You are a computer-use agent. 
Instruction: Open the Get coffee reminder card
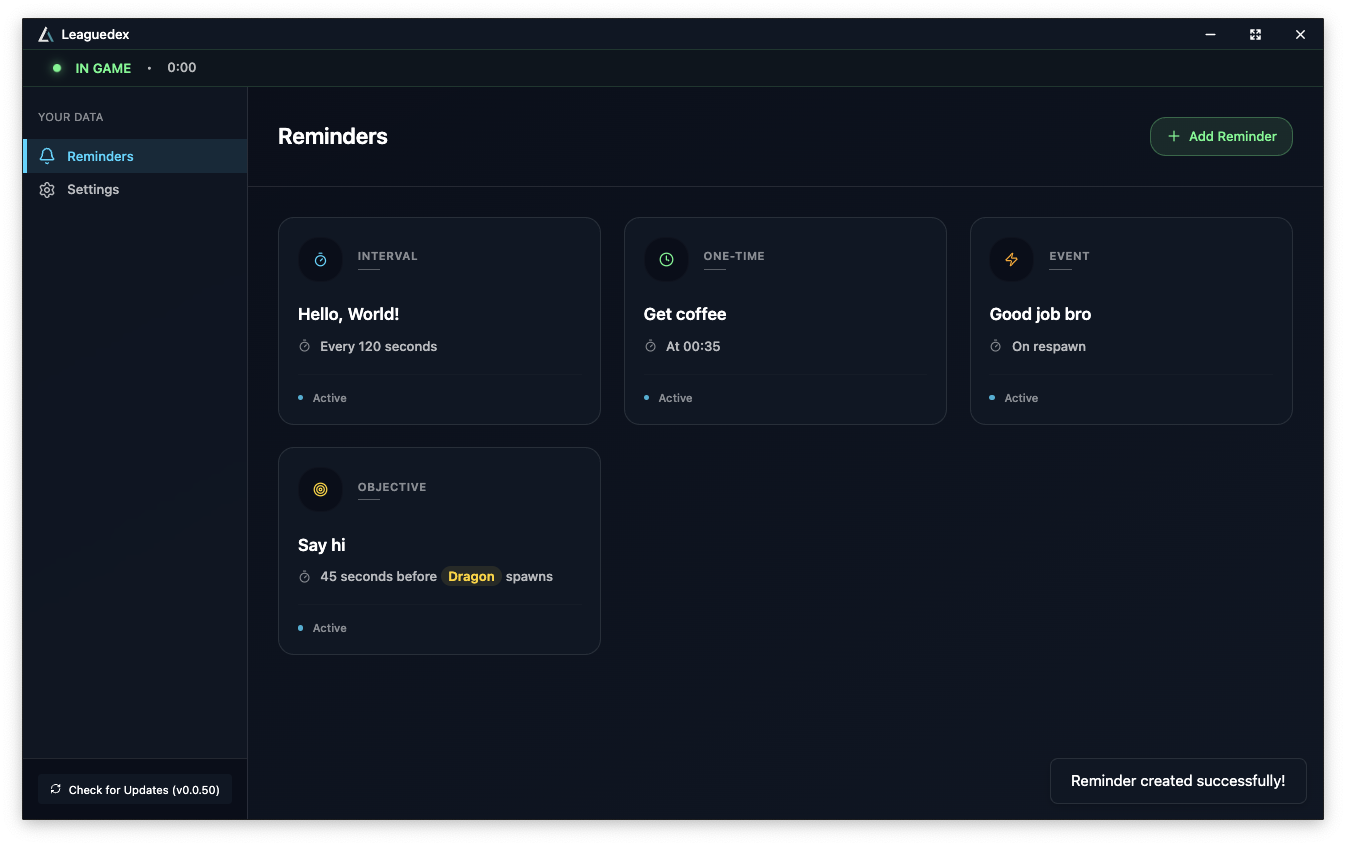click(785, 321)
